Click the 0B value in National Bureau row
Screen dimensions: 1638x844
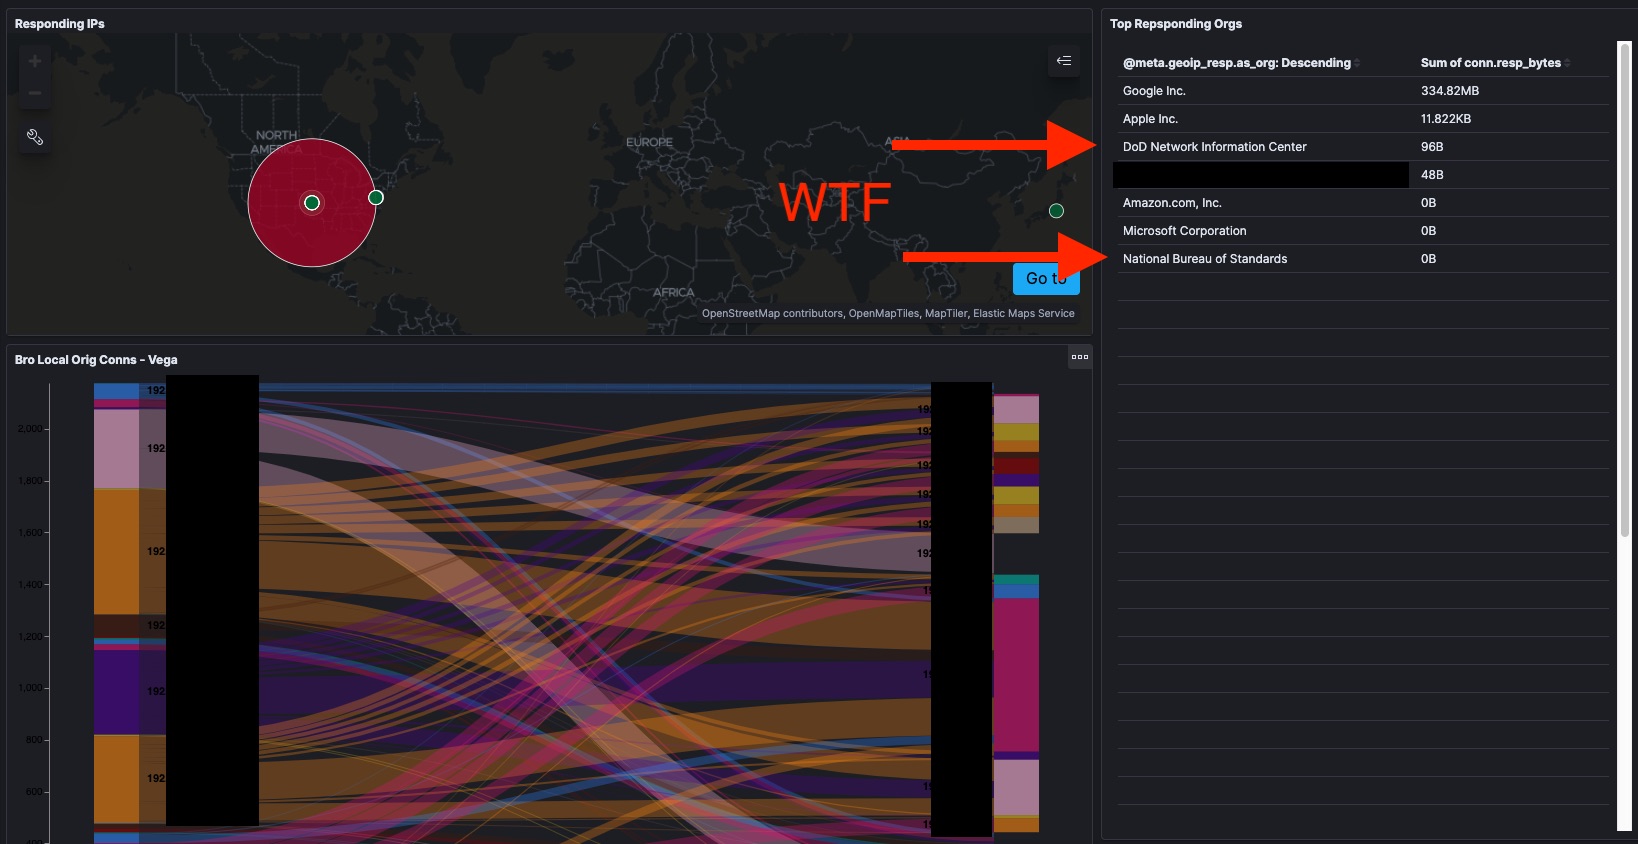1428,259
